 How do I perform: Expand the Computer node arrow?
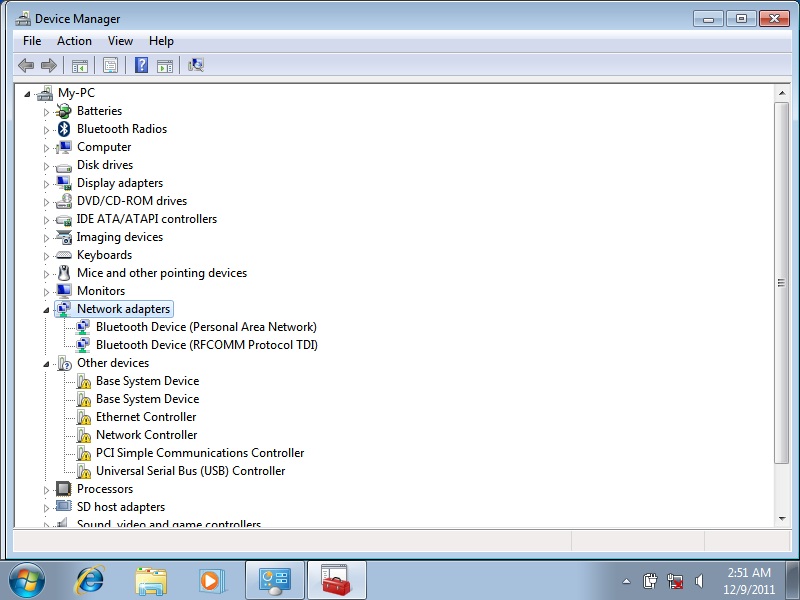pos(46,148)
